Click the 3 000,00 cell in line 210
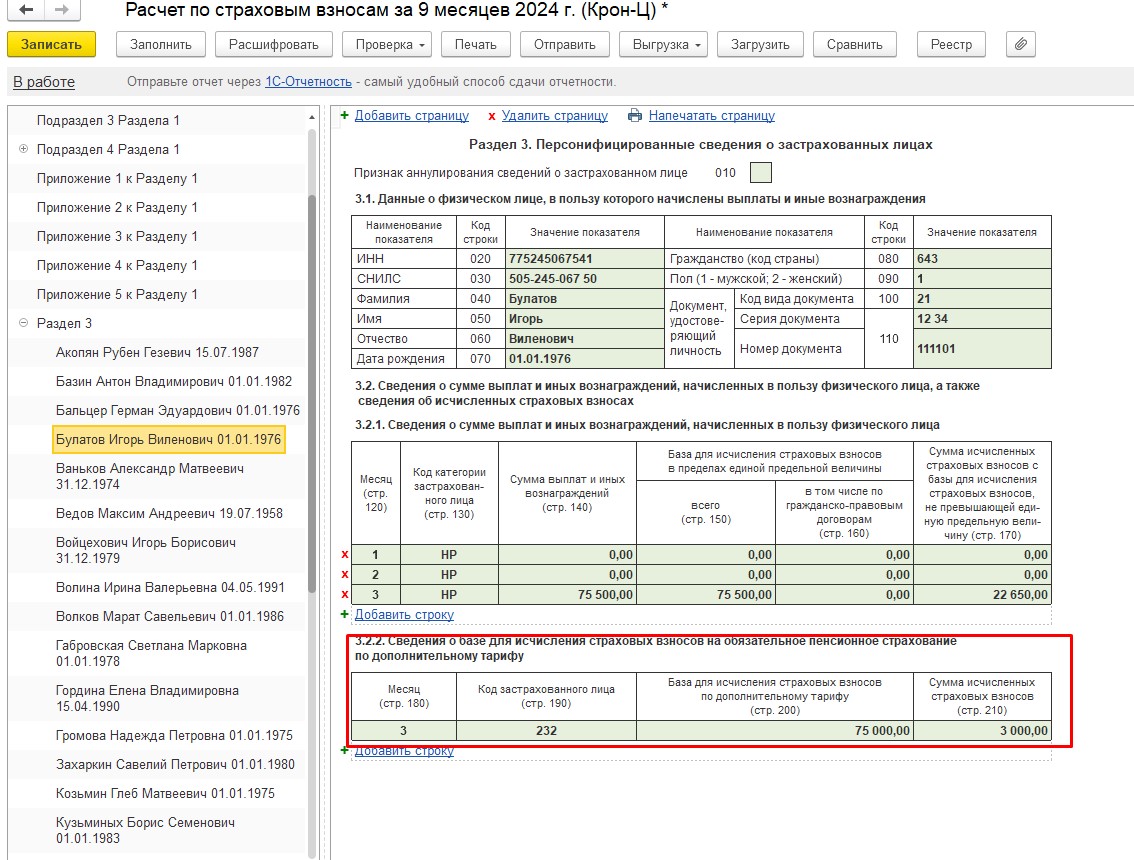The image size is (1134, 860). click(982, 731)
